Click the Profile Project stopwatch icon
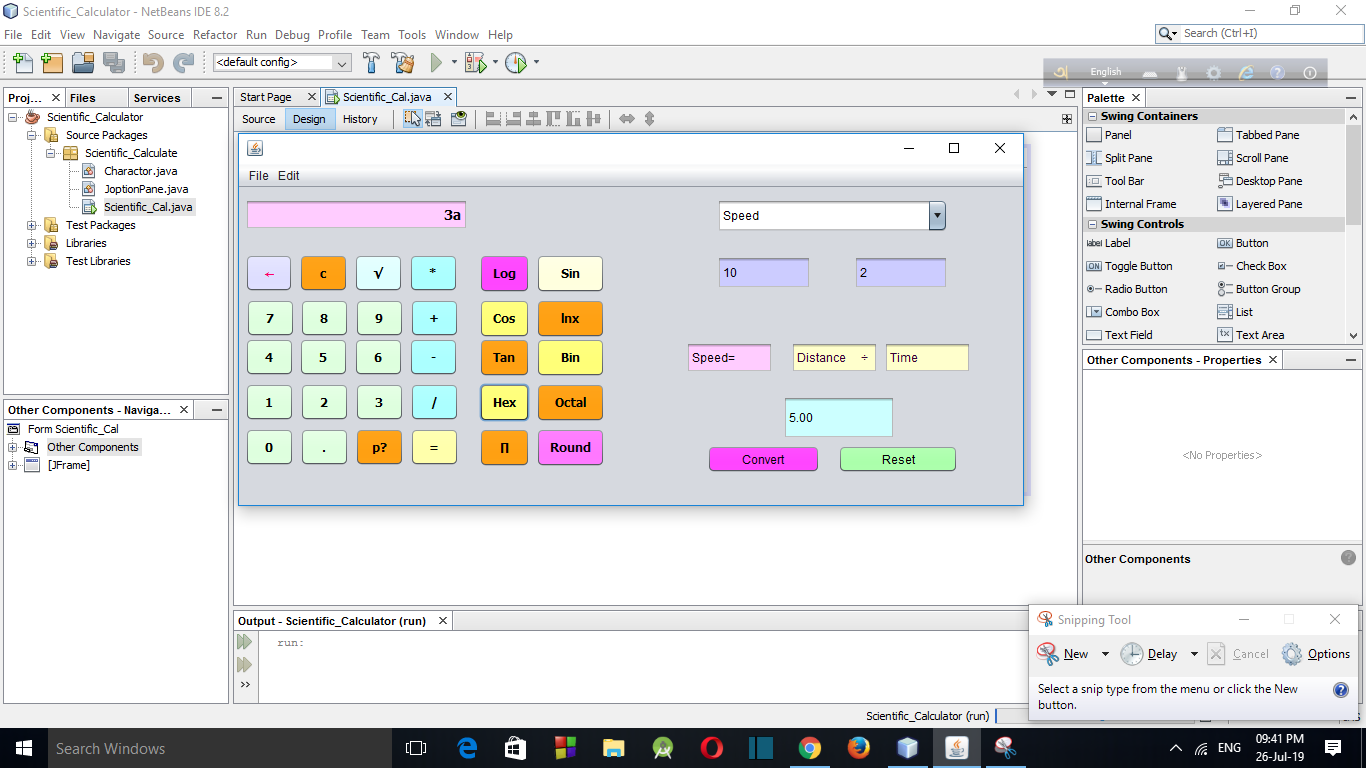The width and height of the screenshot is (1366, 768). click(x=515, y=62)
